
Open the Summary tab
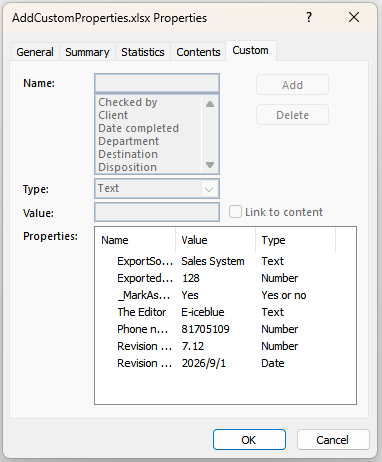[x=87, y=52]
